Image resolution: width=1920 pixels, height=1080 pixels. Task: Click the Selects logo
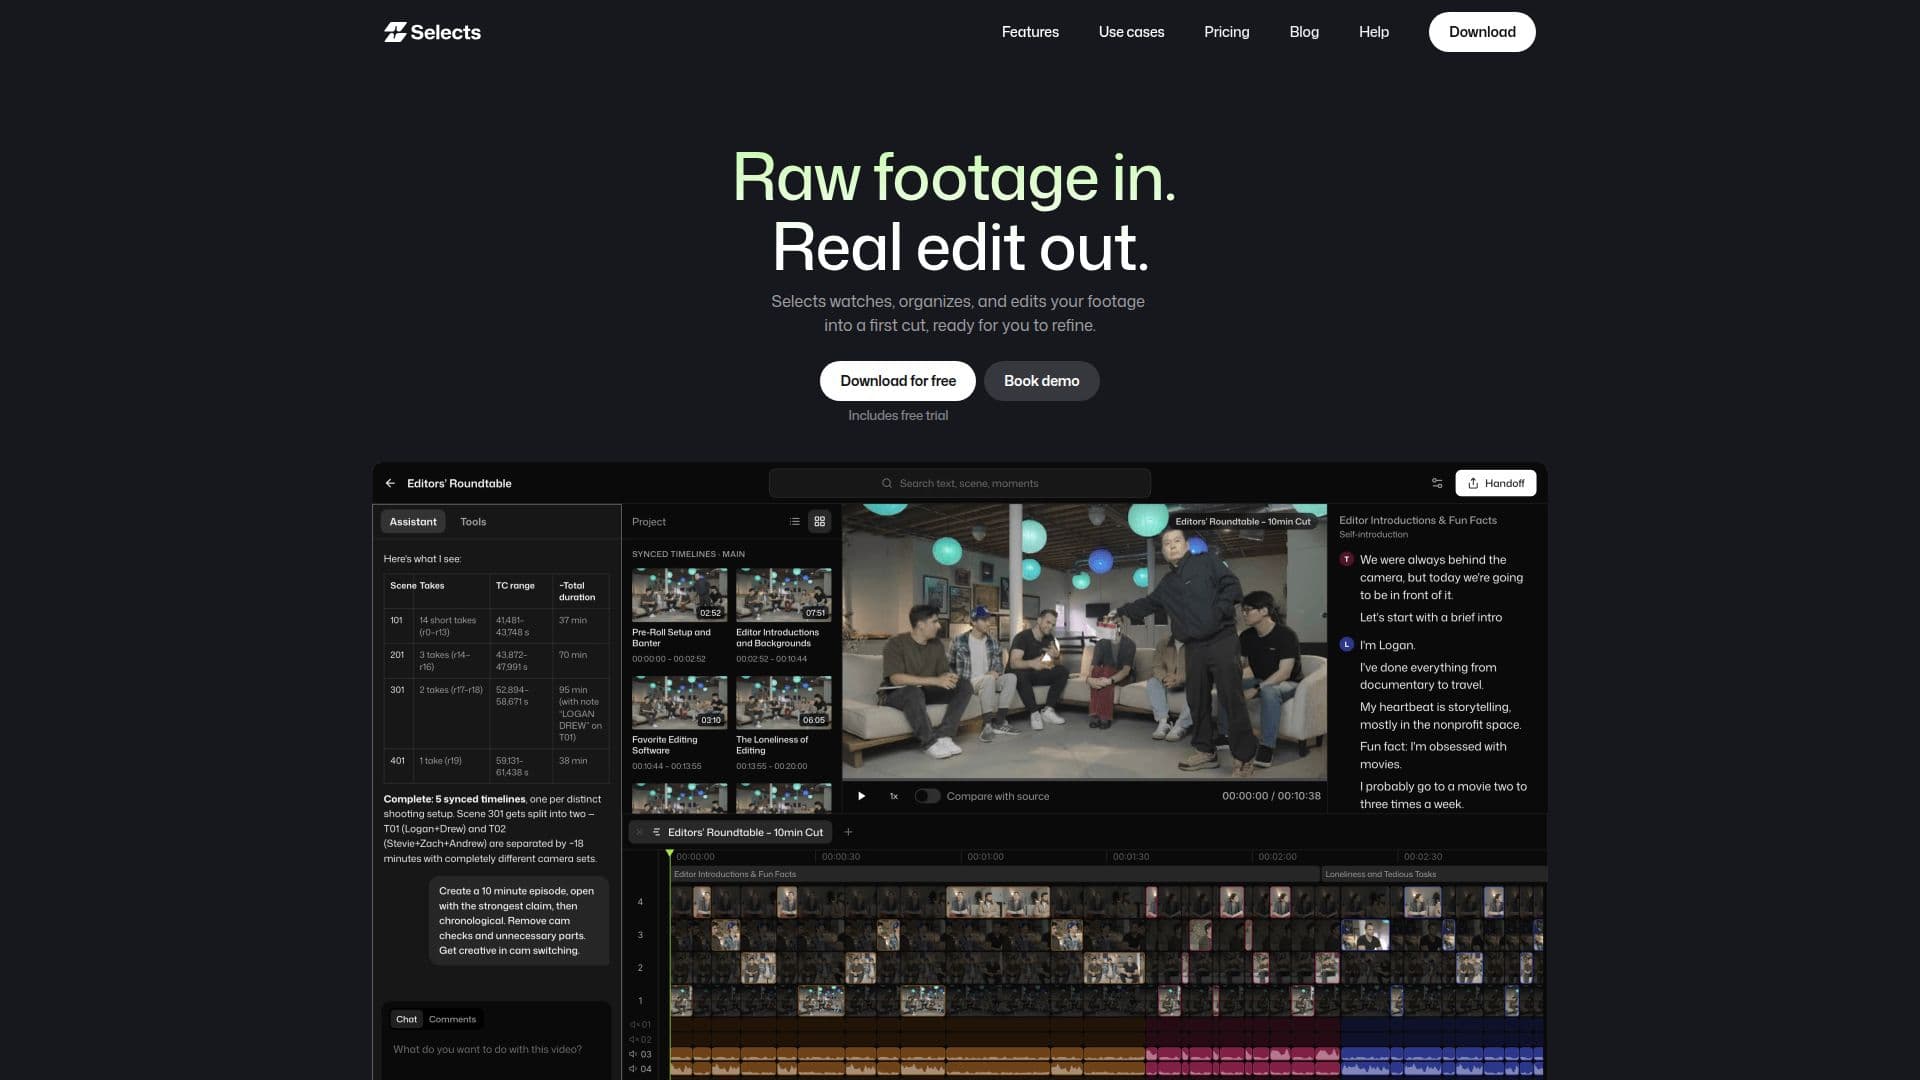[x=432, y=32]
